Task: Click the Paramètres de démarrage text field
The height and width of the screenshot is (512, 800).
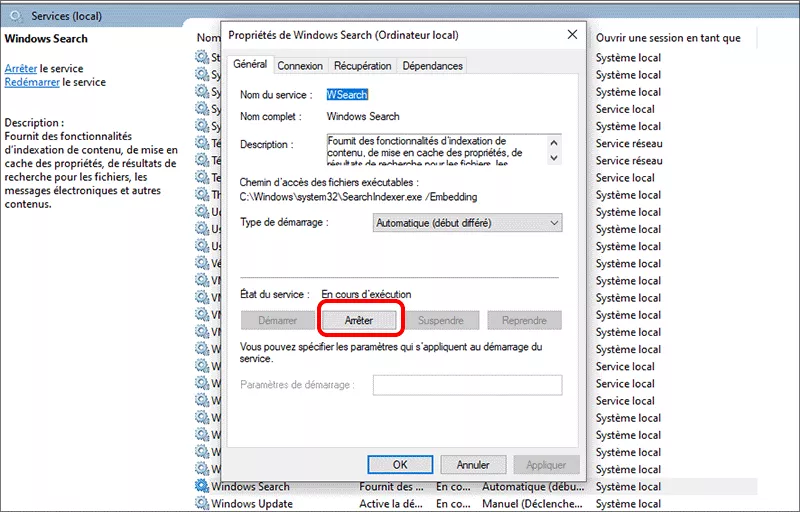Action: pyautogui.click(x=467, y=385)
